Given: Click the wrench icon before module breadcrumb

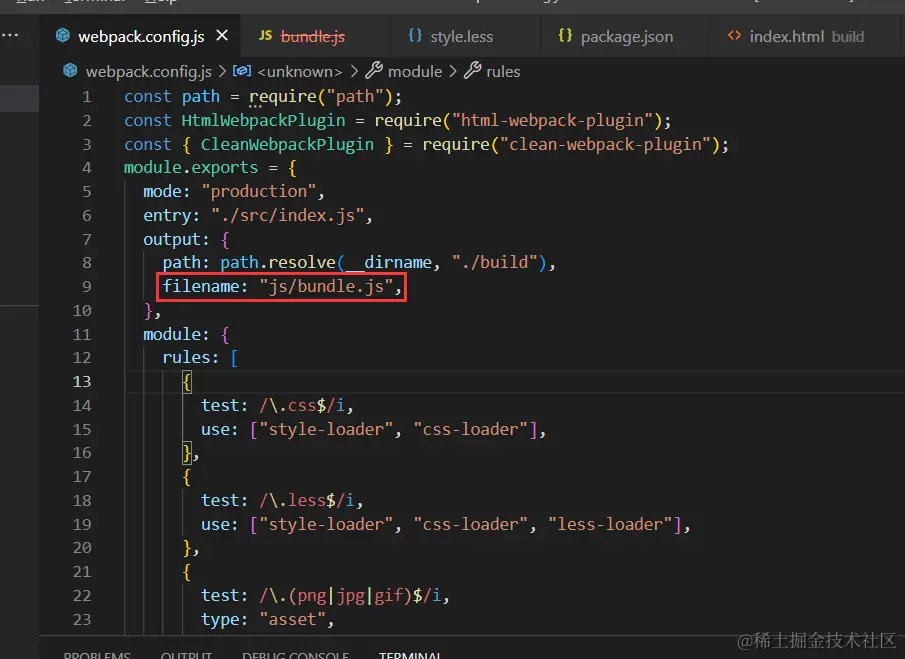Looking at the screenshot, I should (x=374, y=70).
